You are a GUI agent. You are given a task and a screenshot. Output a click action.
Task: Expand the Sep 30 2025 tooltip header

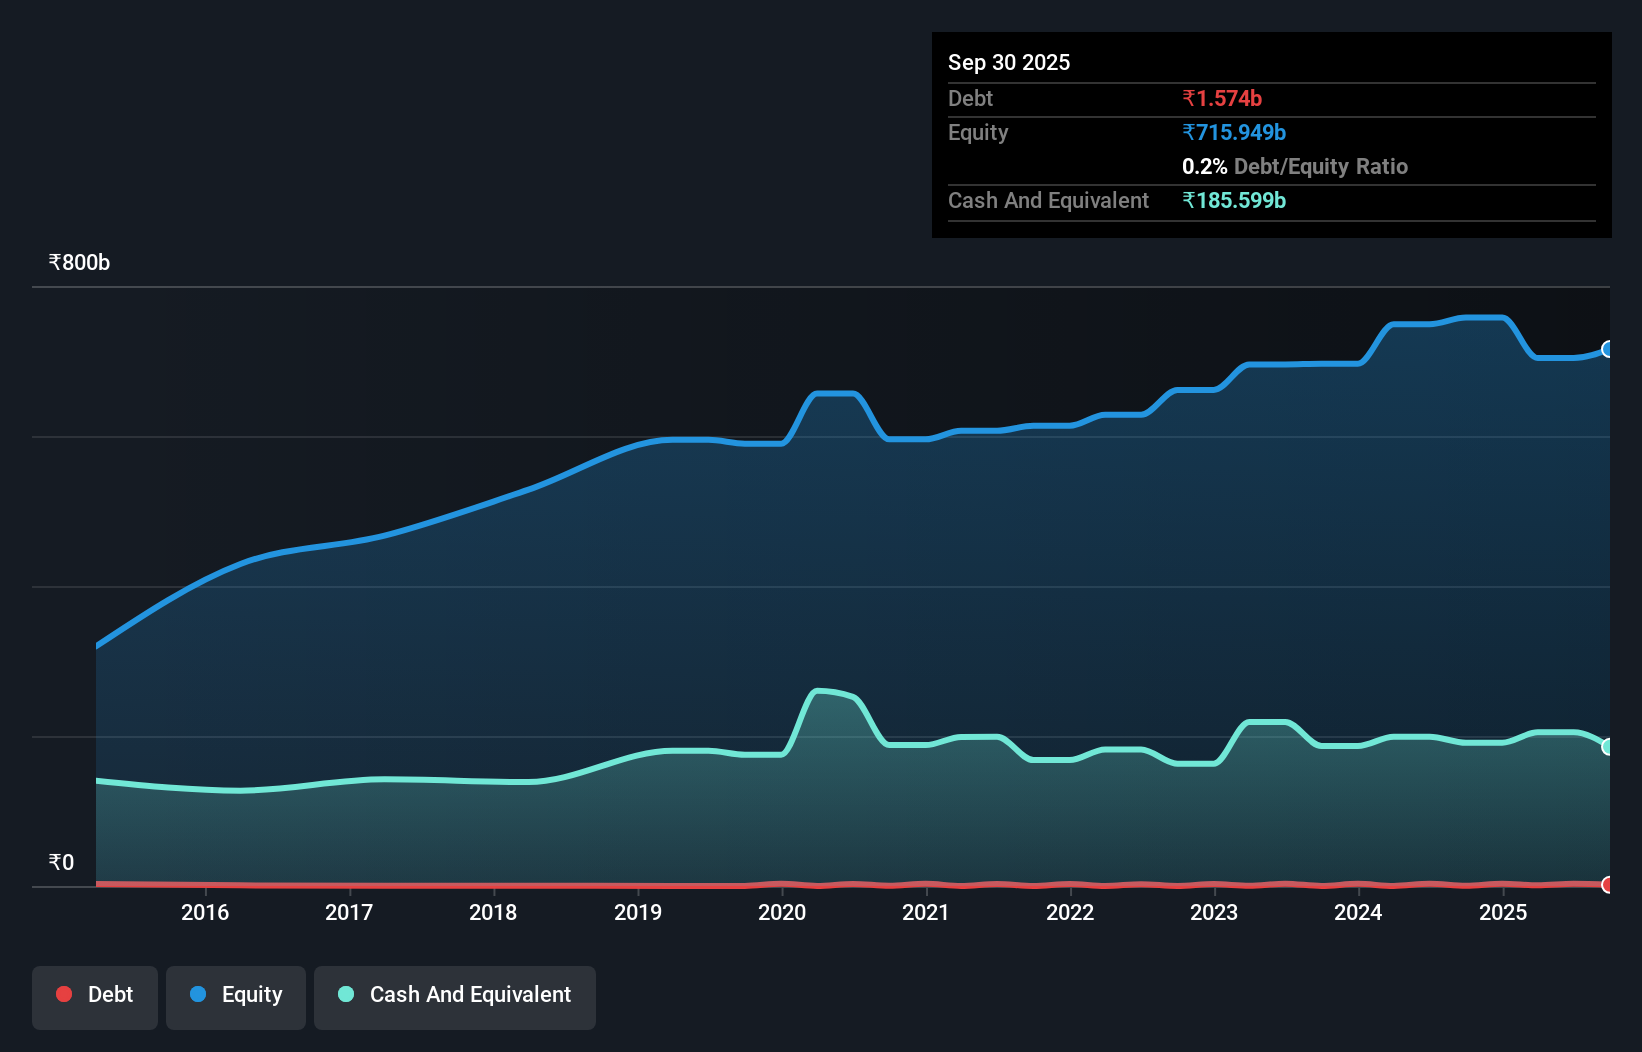point(1009,62)
